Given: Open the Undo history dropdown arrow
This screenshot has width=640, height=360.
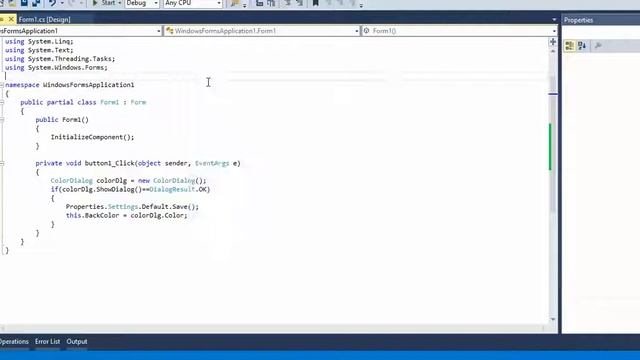Looking at the screenshot, I should click(62, 3).
